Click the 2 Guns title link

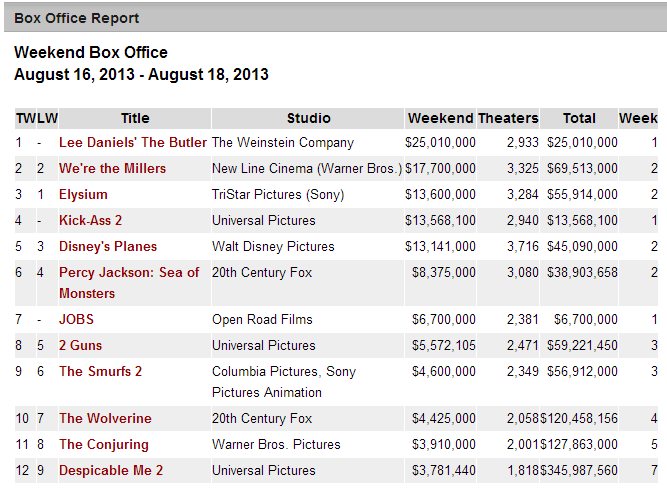(81, 346)
